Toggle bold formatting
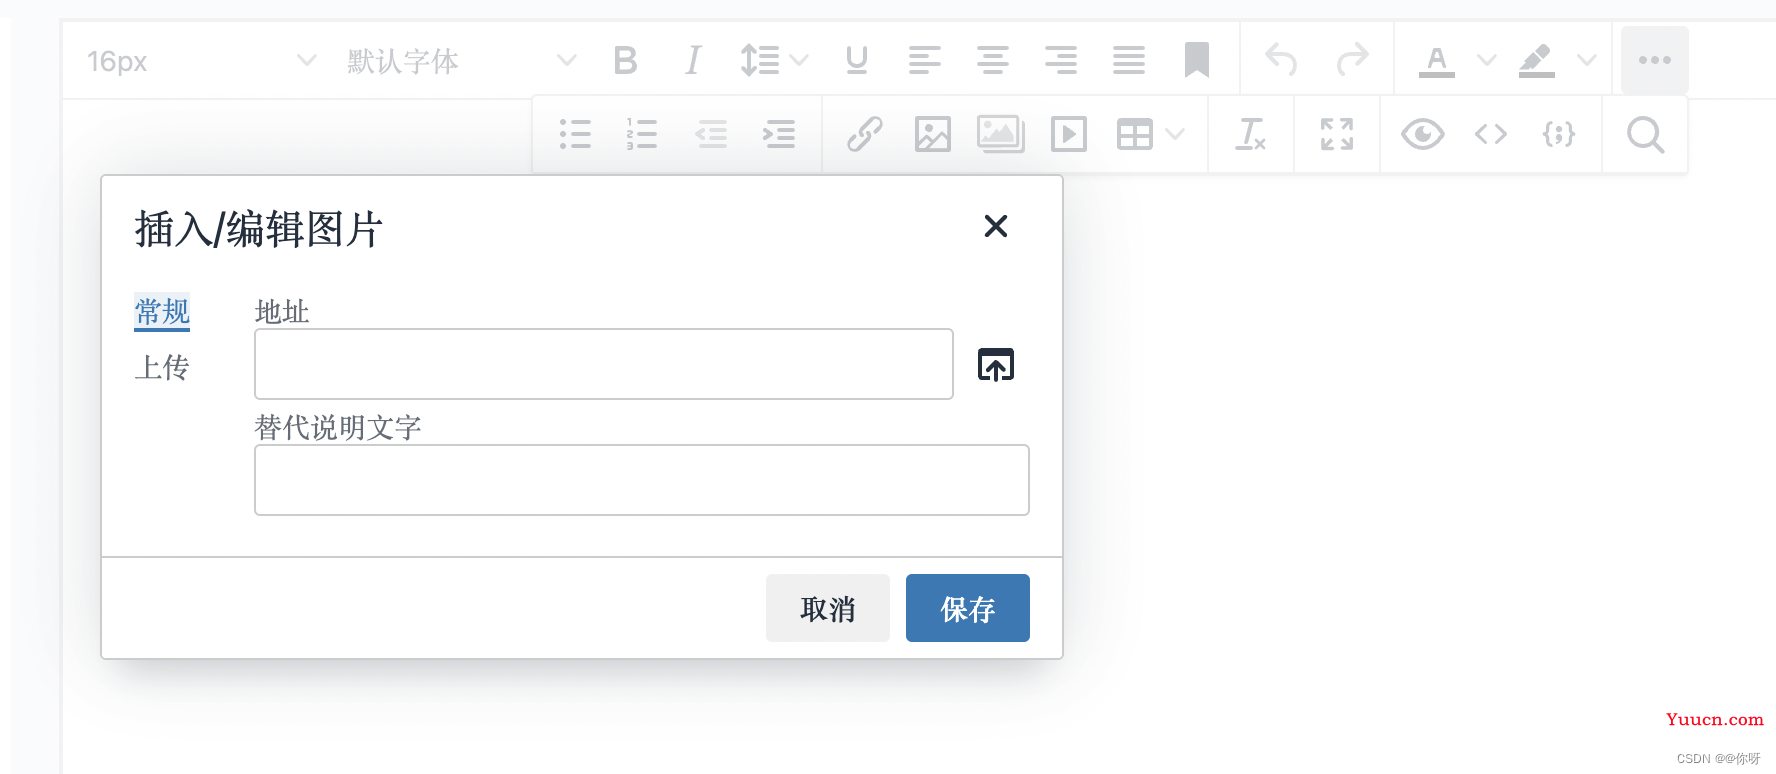This screenshot has width=1776, height=774. coord(625,61)
